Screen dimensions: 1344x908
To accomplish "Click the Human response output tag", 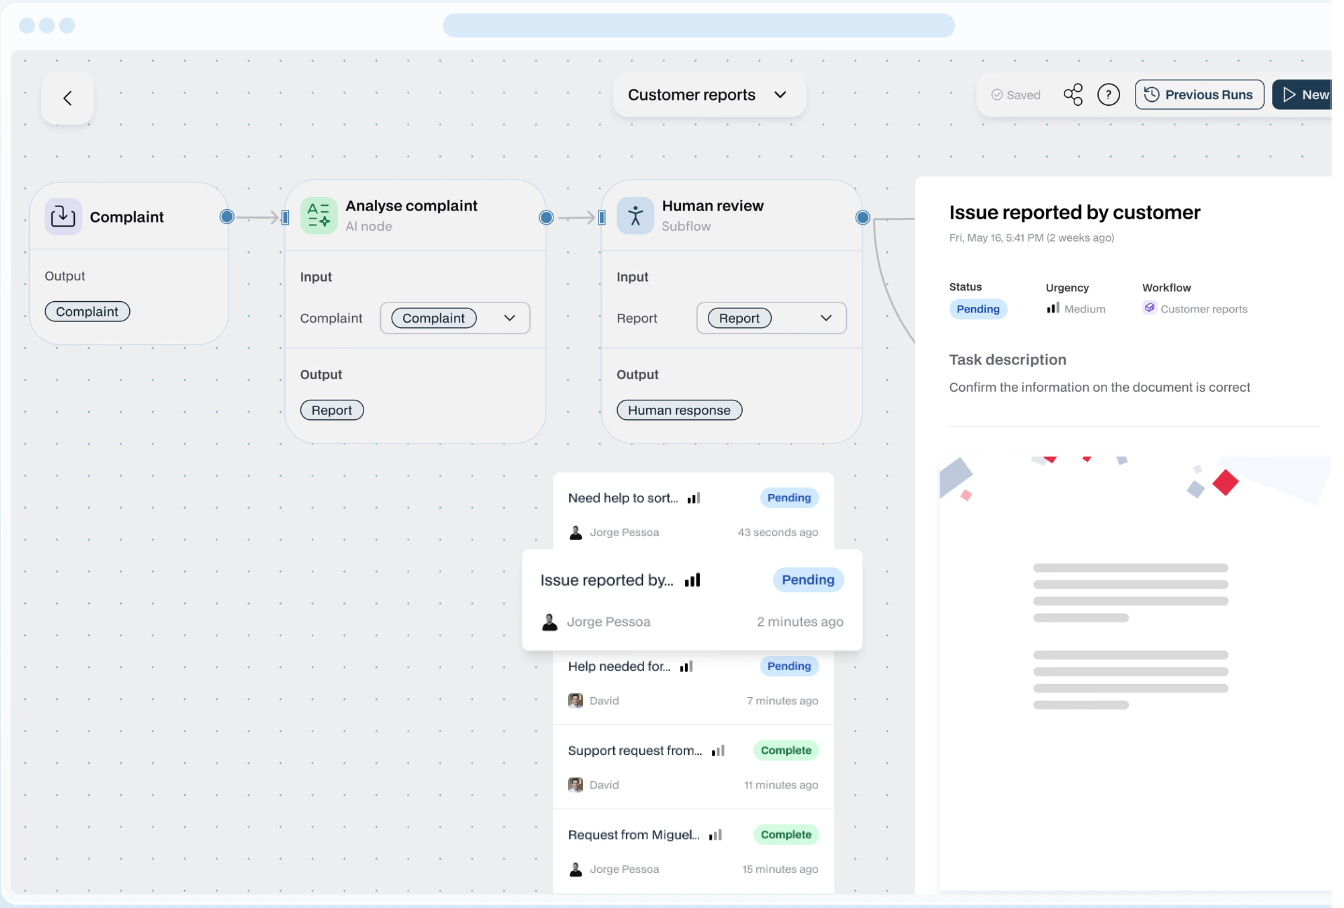I will coord(679,410).
